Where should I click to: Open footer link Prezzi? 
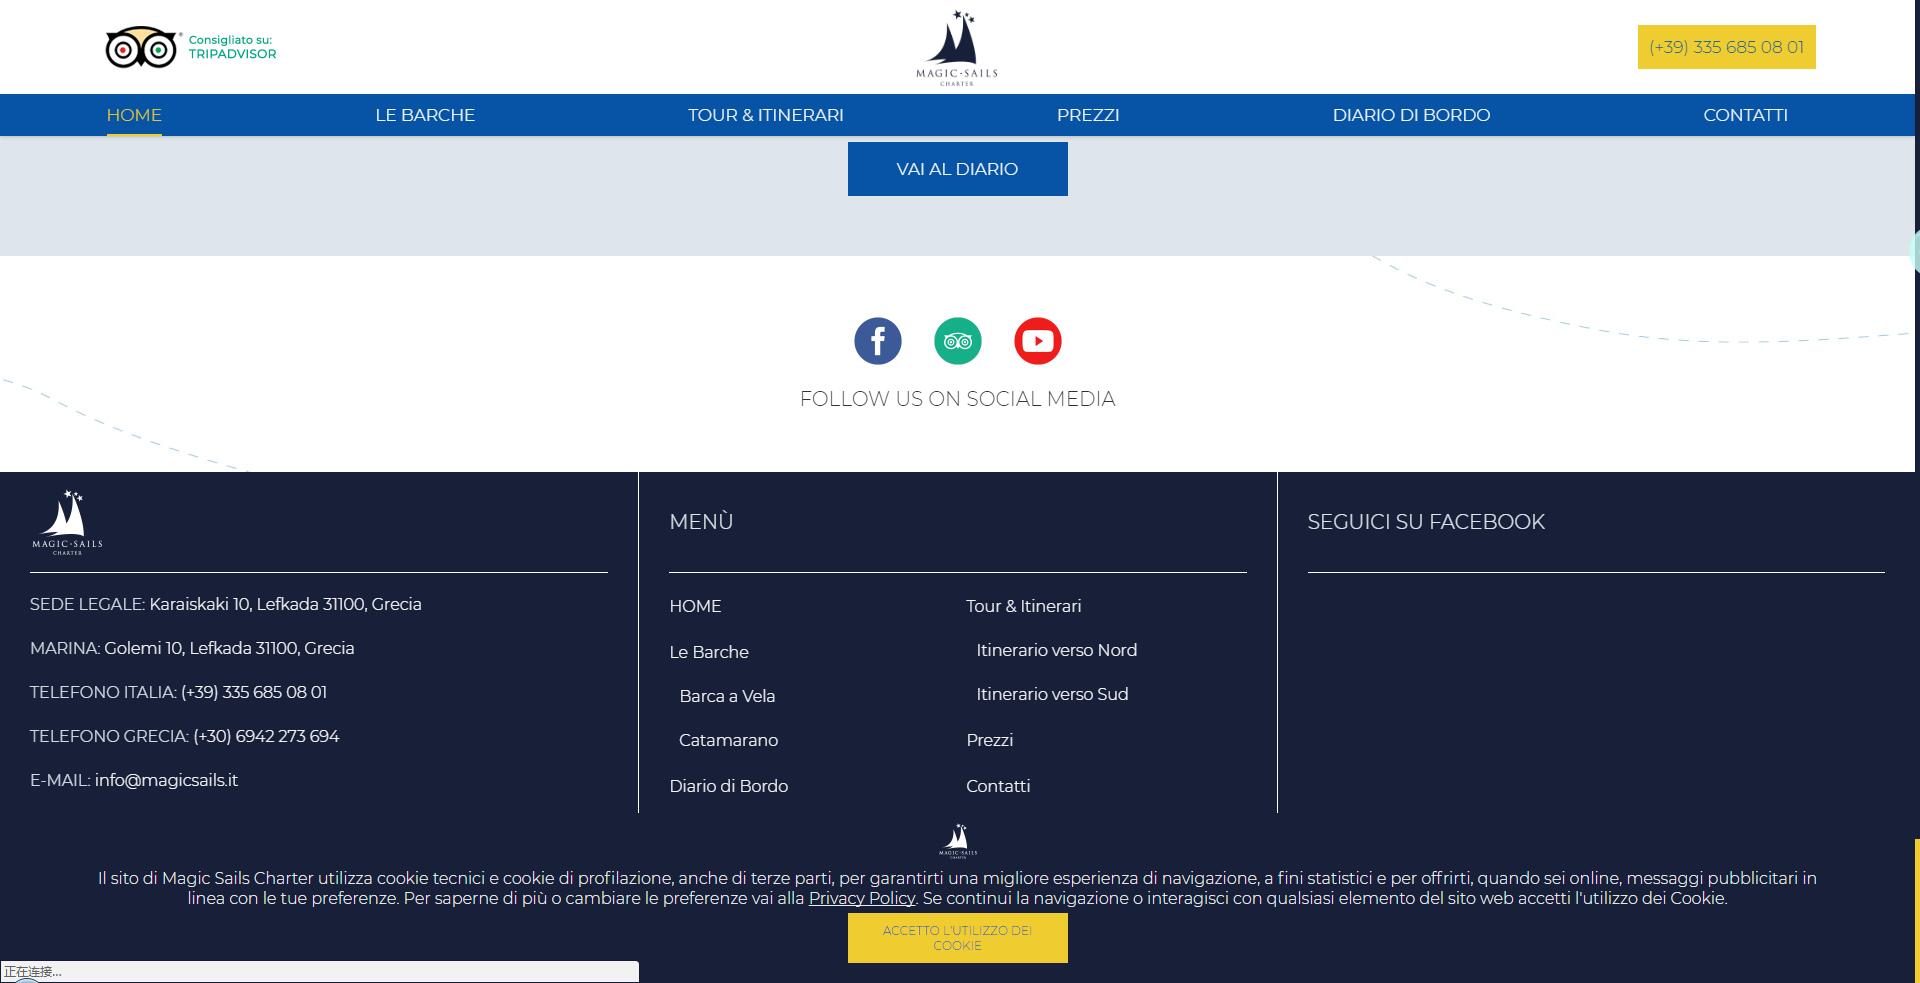coord(990,740)
